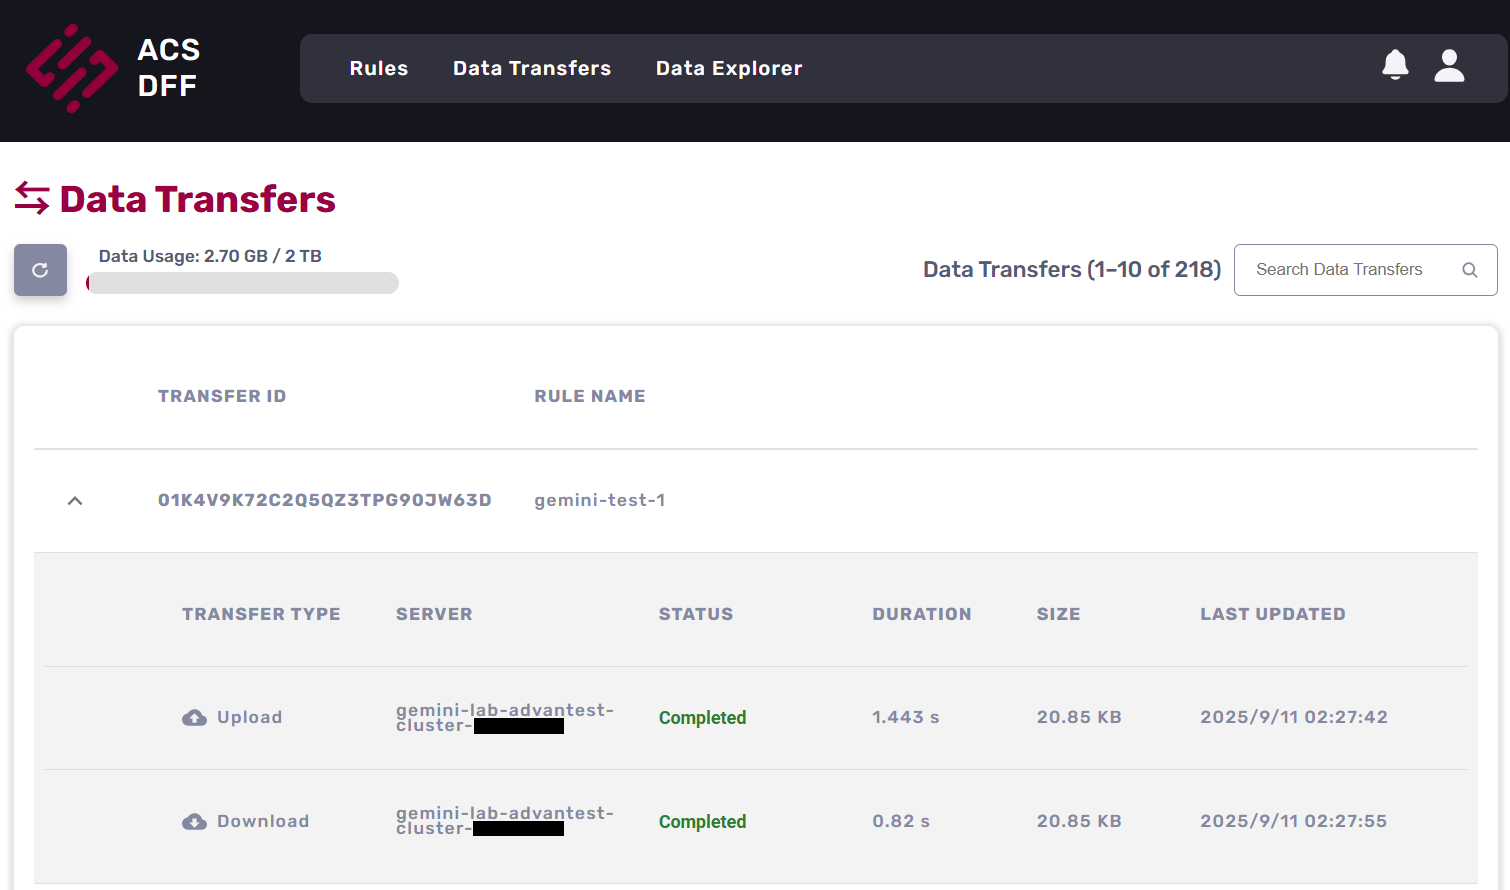Switch to Data Explorer
1510x890 pixels.
click(728, 68)
